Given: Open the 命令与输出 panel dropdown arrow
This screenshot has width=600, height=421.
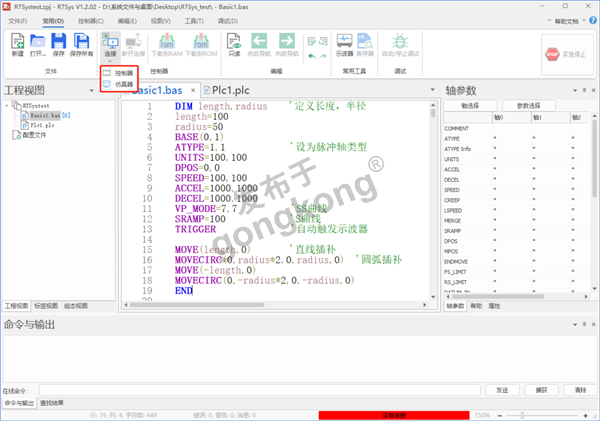Looking at the screenshot, I should tap(575, 325).
